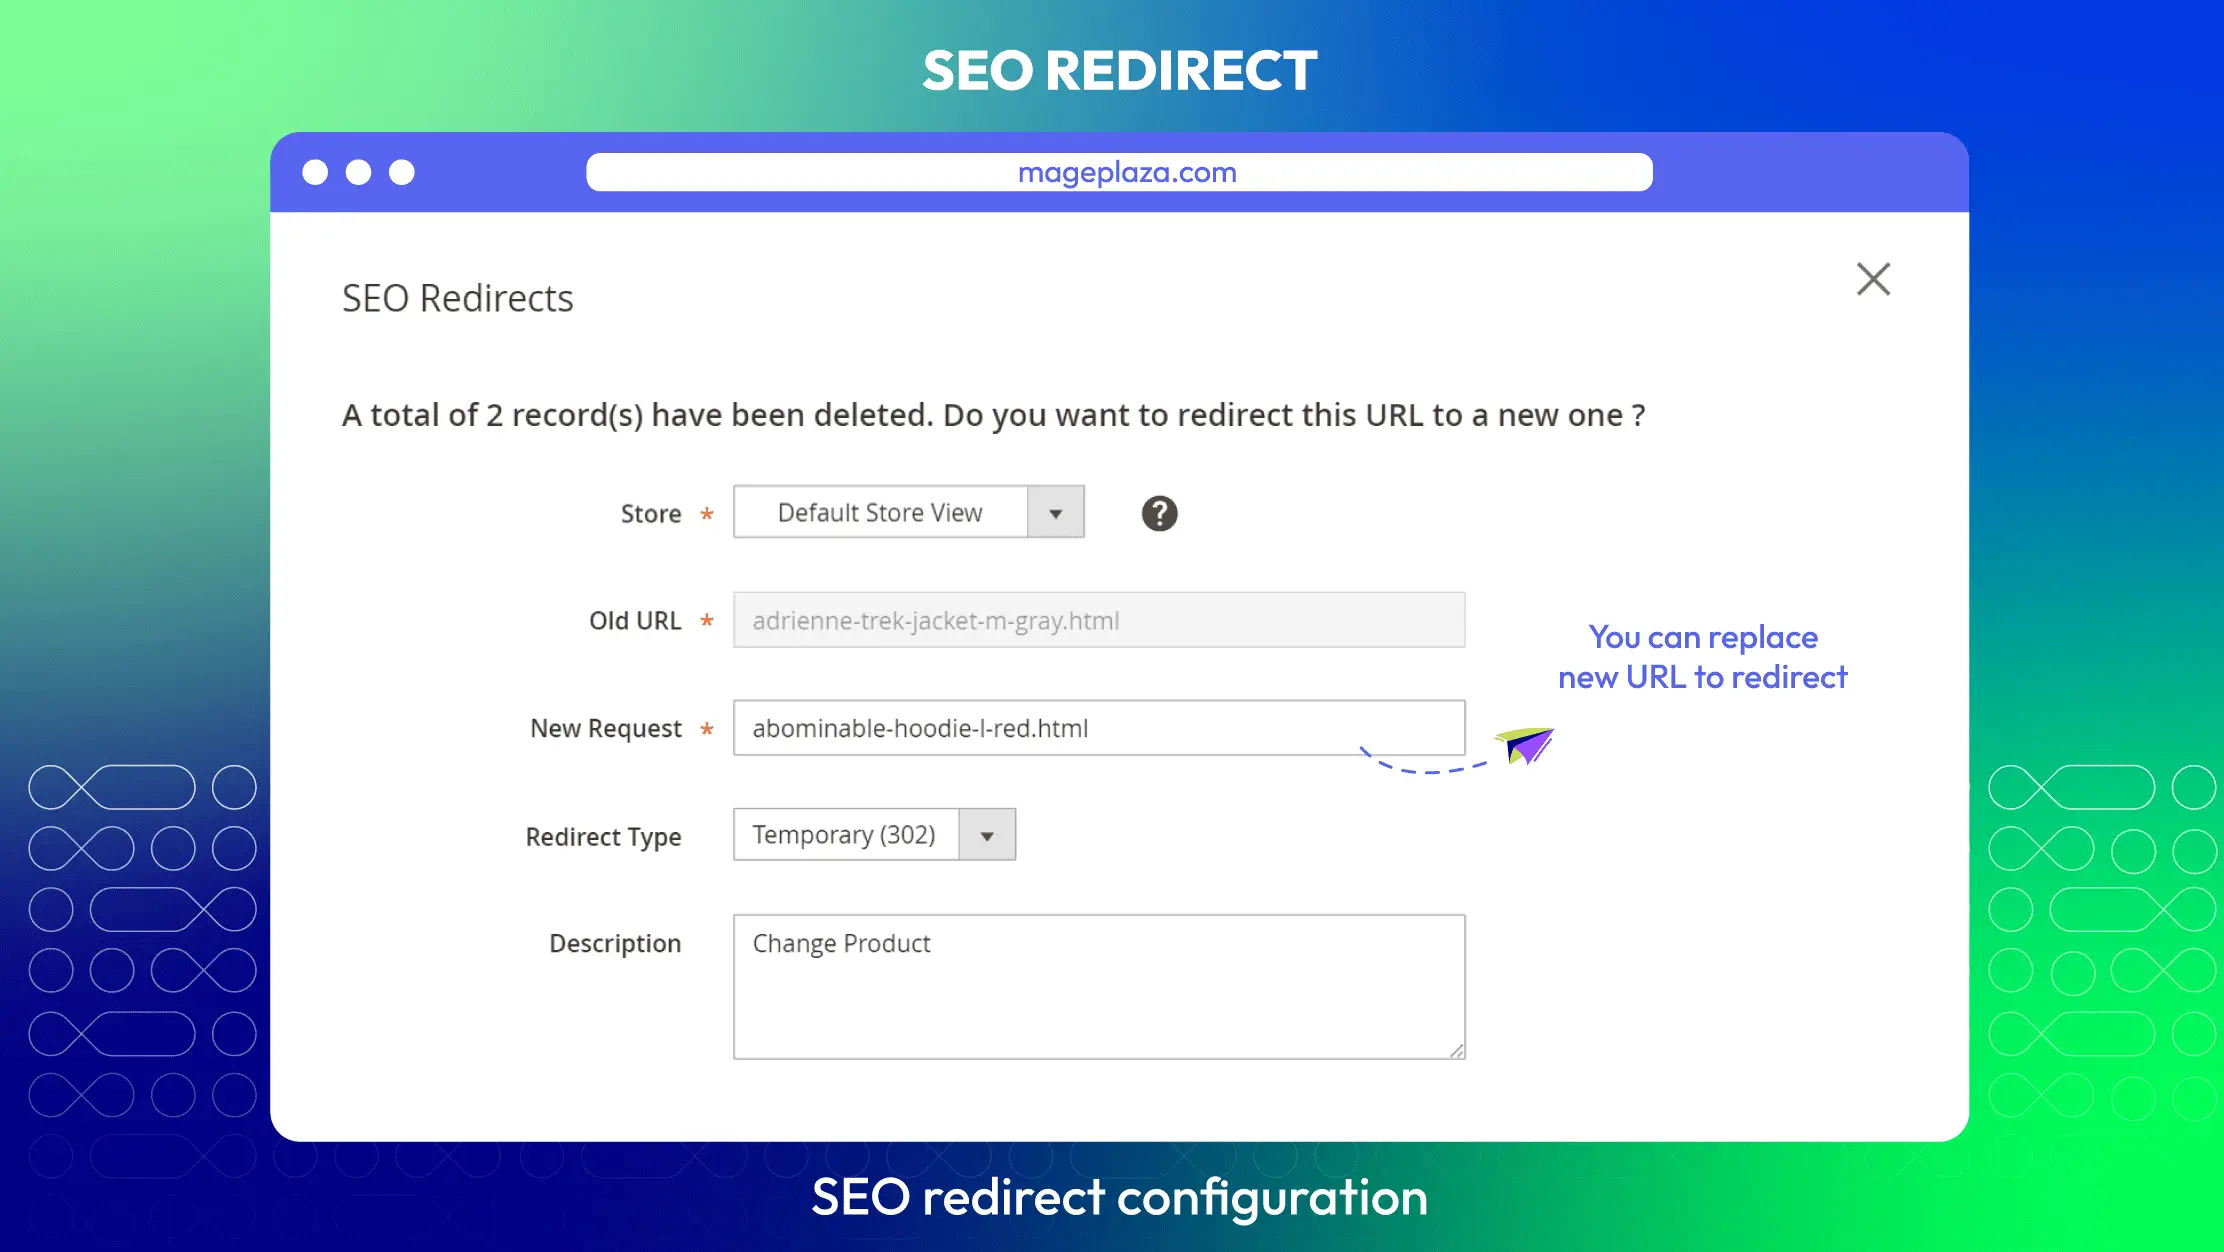This screenshot has width=2224, height=1252.
Task: Select the Temporary (302) redirect type field
Action: point(874,835)
